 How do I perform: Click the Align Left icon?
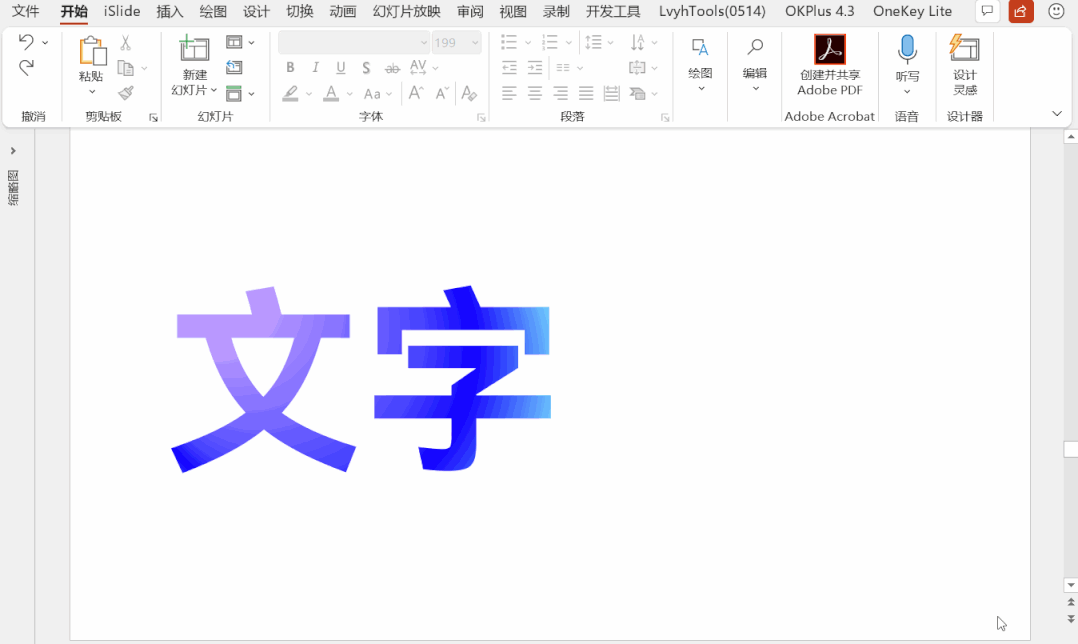(509, 93)
